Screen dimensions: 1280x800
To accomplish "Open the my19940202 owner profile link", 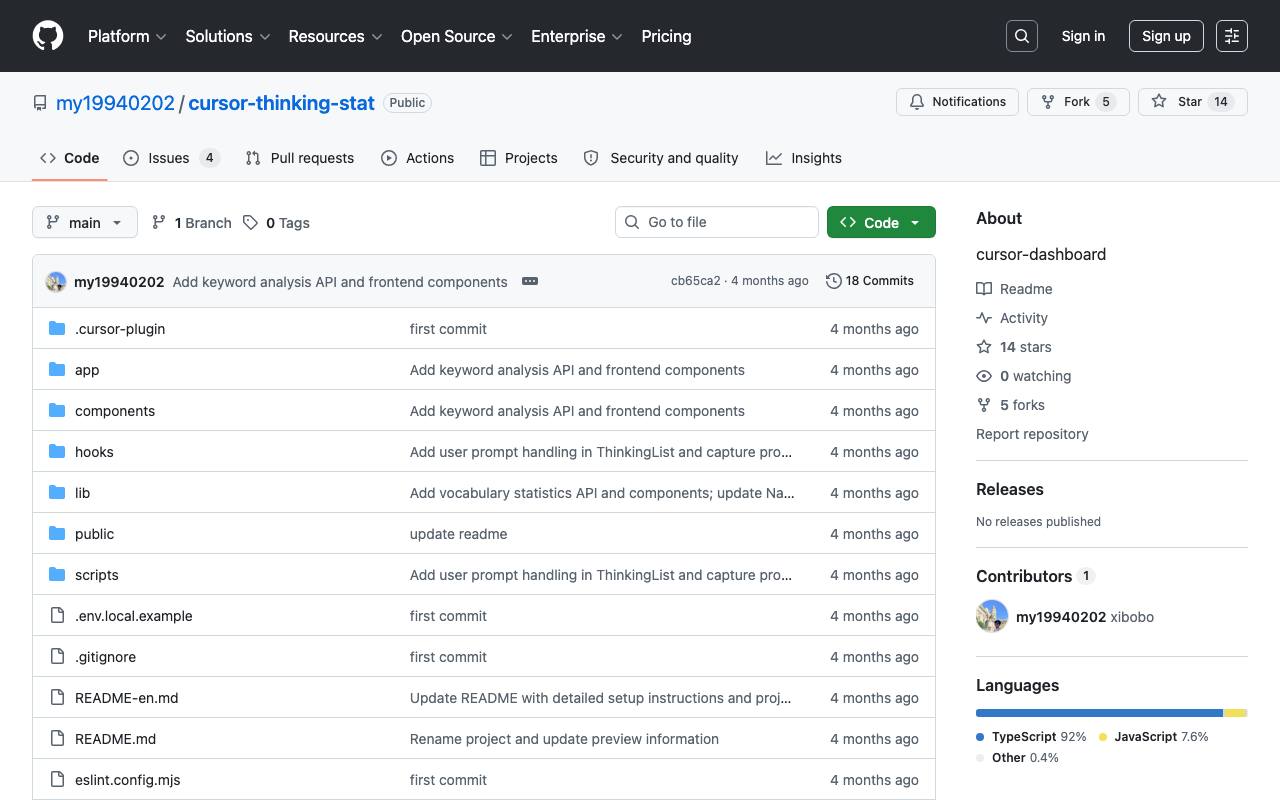I will [x=115, y=103].
